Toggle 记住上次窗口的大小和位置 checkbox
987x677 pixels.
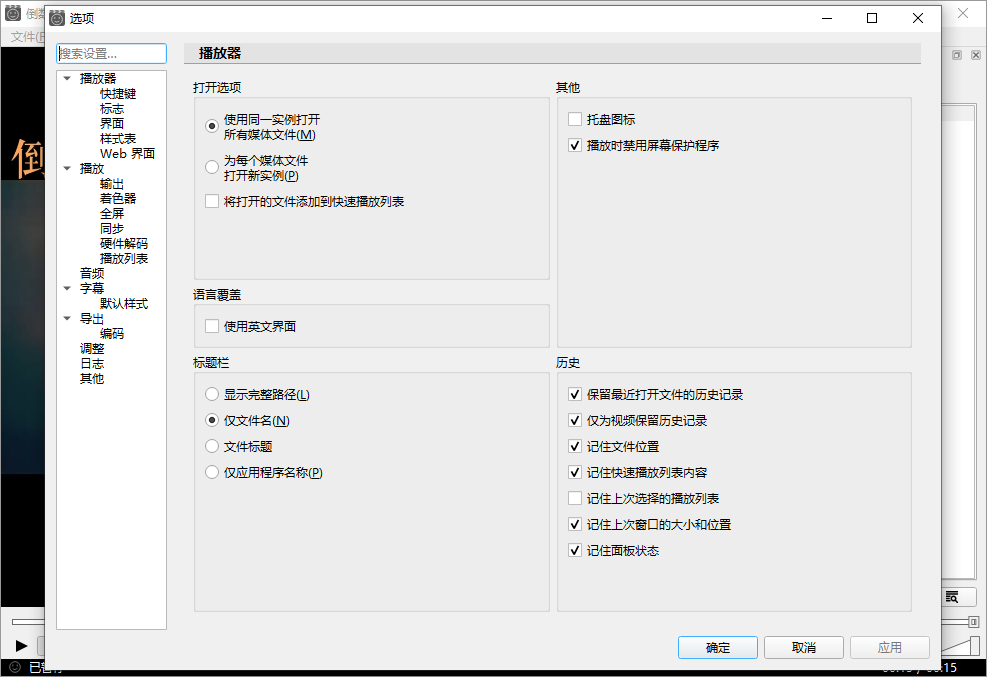coord(575,524)
